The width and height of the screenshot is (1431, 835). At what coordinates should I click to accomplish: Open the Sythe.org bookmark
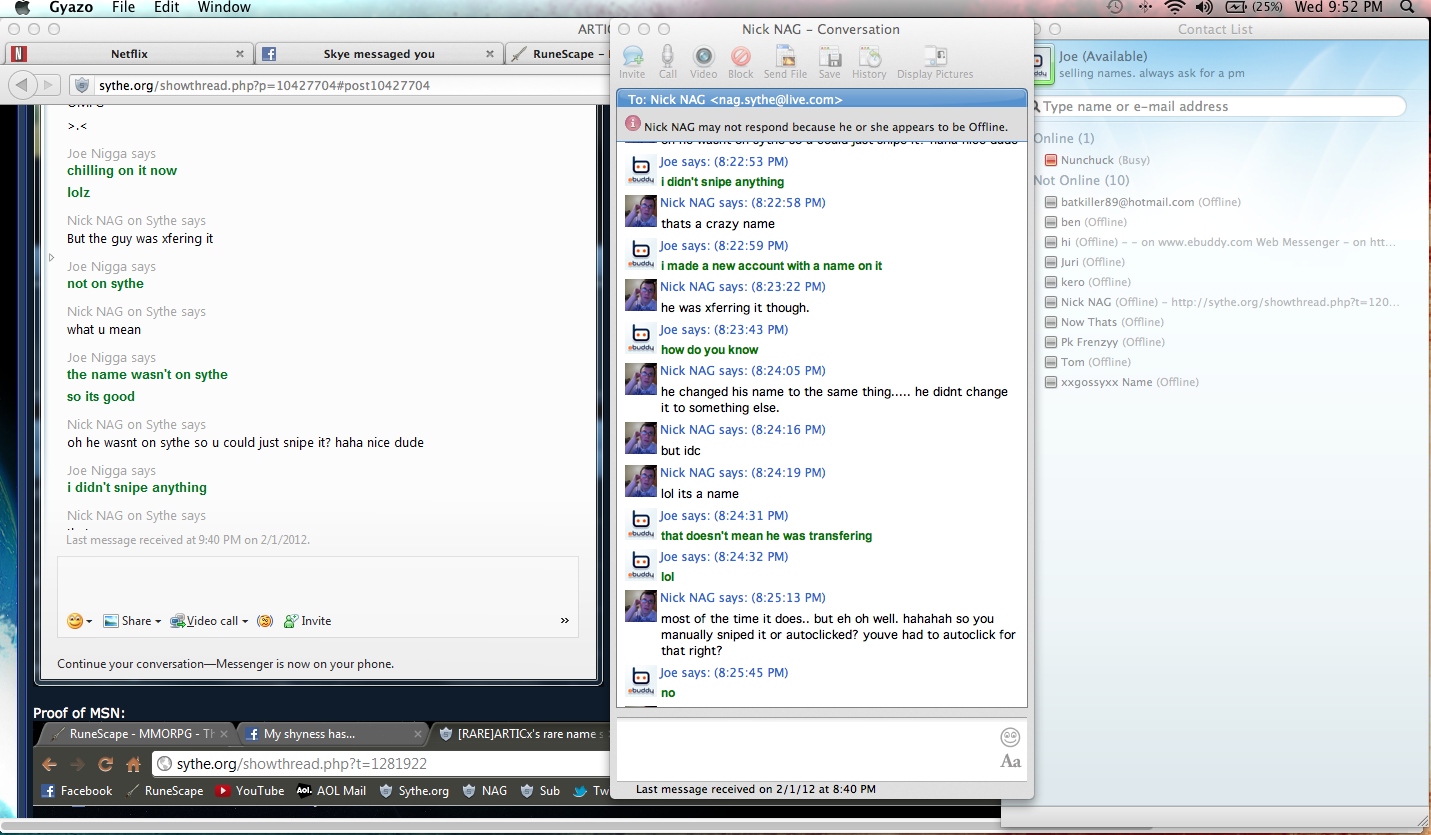pos(414,791)
